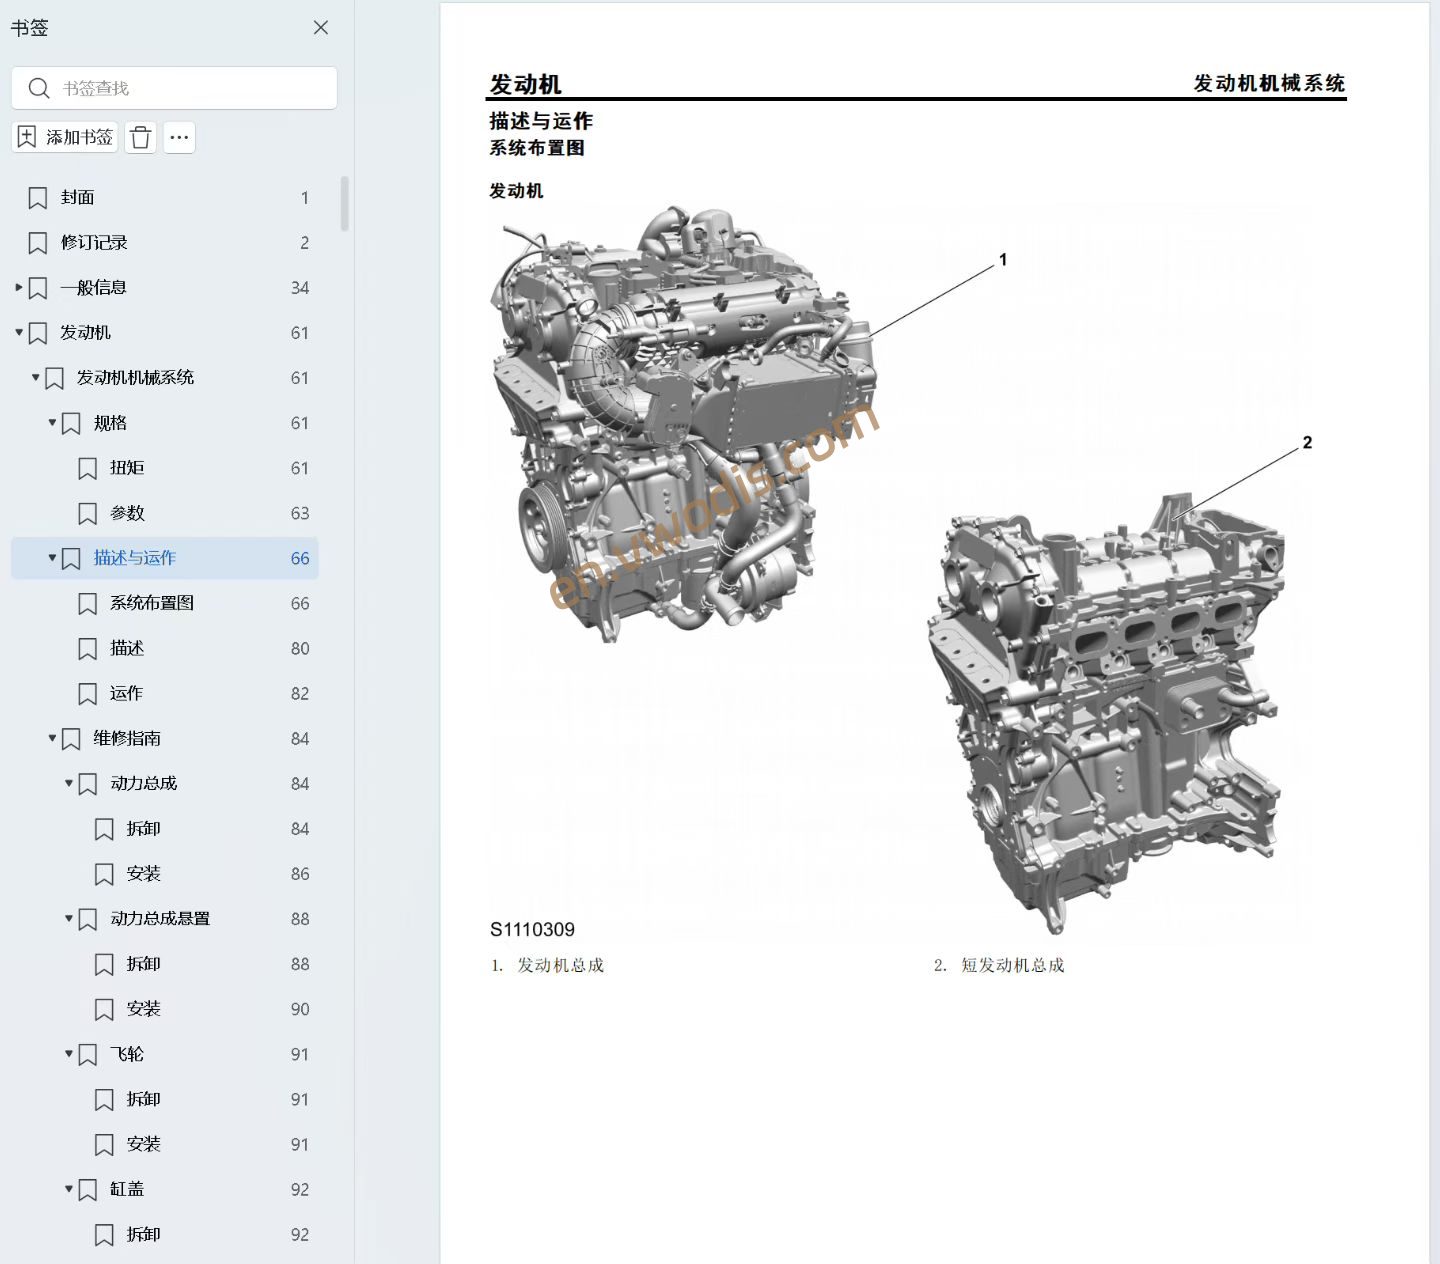Expand the 一般信息 bookmark arrow
The image size is (1440, 1264).
tap(18, 287)
